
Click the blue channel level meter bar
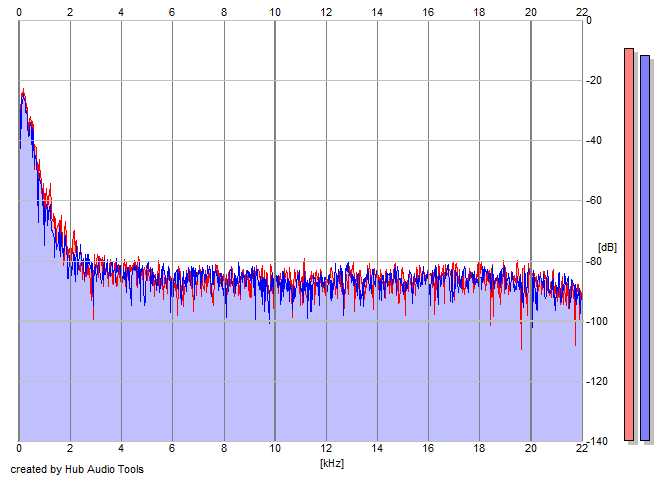pyautogui.click(x=645, y=248)
